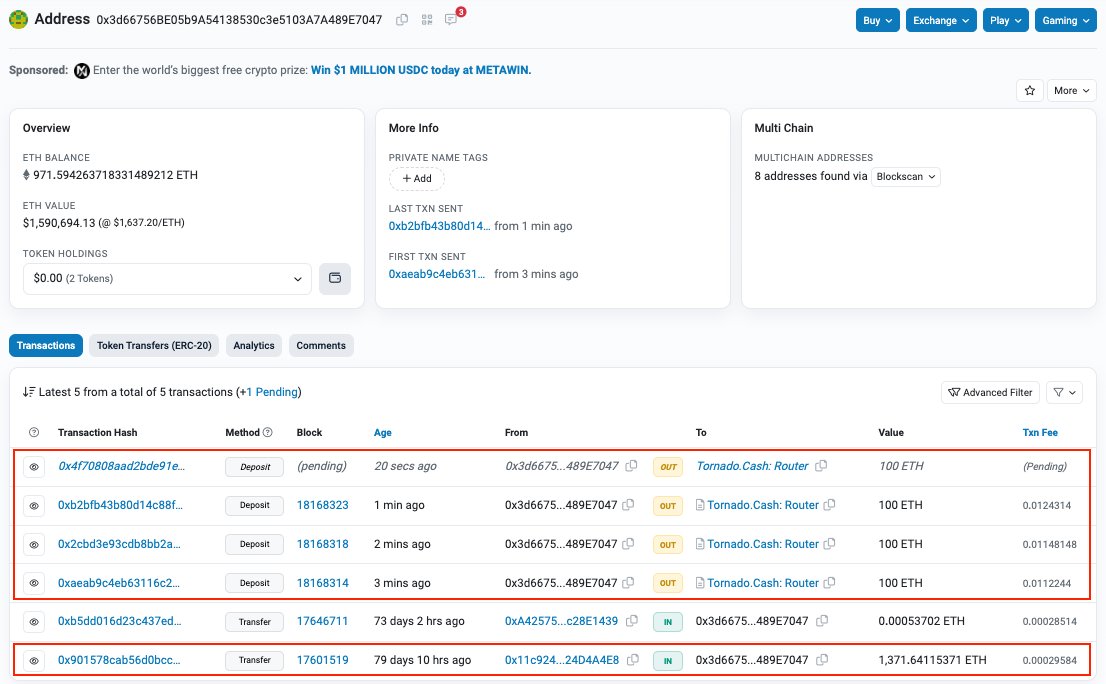The width and height of the screenshot is (1106, 684).
Task: Copy To address in block 17646711 row
Action: (822, 621)
